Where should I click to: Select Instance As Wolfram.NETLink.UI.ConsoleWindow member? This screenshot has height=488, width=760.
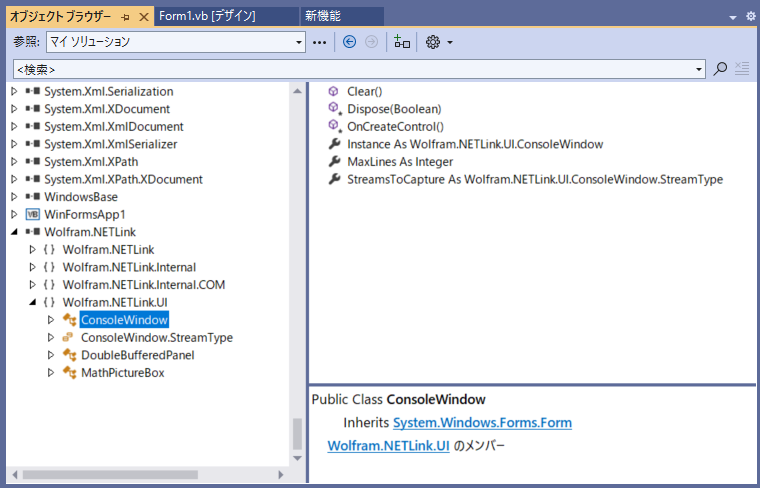[475, 144]
